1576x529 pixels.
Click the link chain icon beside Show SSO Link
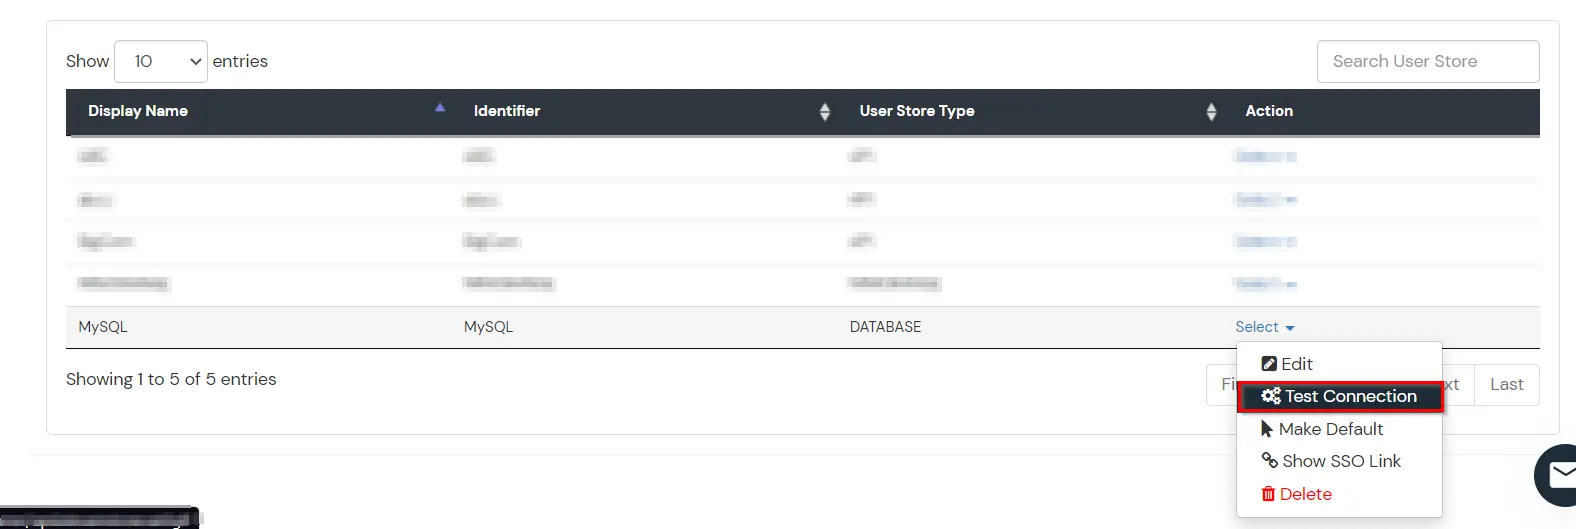point(1270,460)
